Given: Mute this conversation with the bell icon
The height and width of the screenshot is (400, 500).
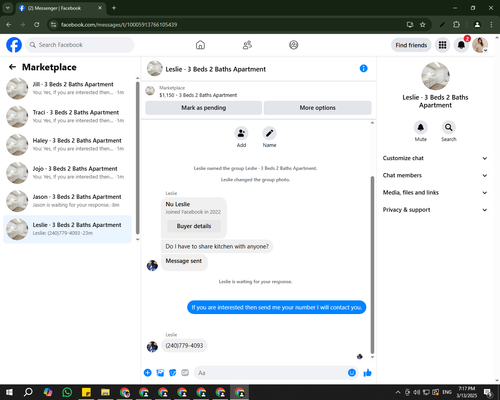Looking at the screenshot, I should point(421,127).
